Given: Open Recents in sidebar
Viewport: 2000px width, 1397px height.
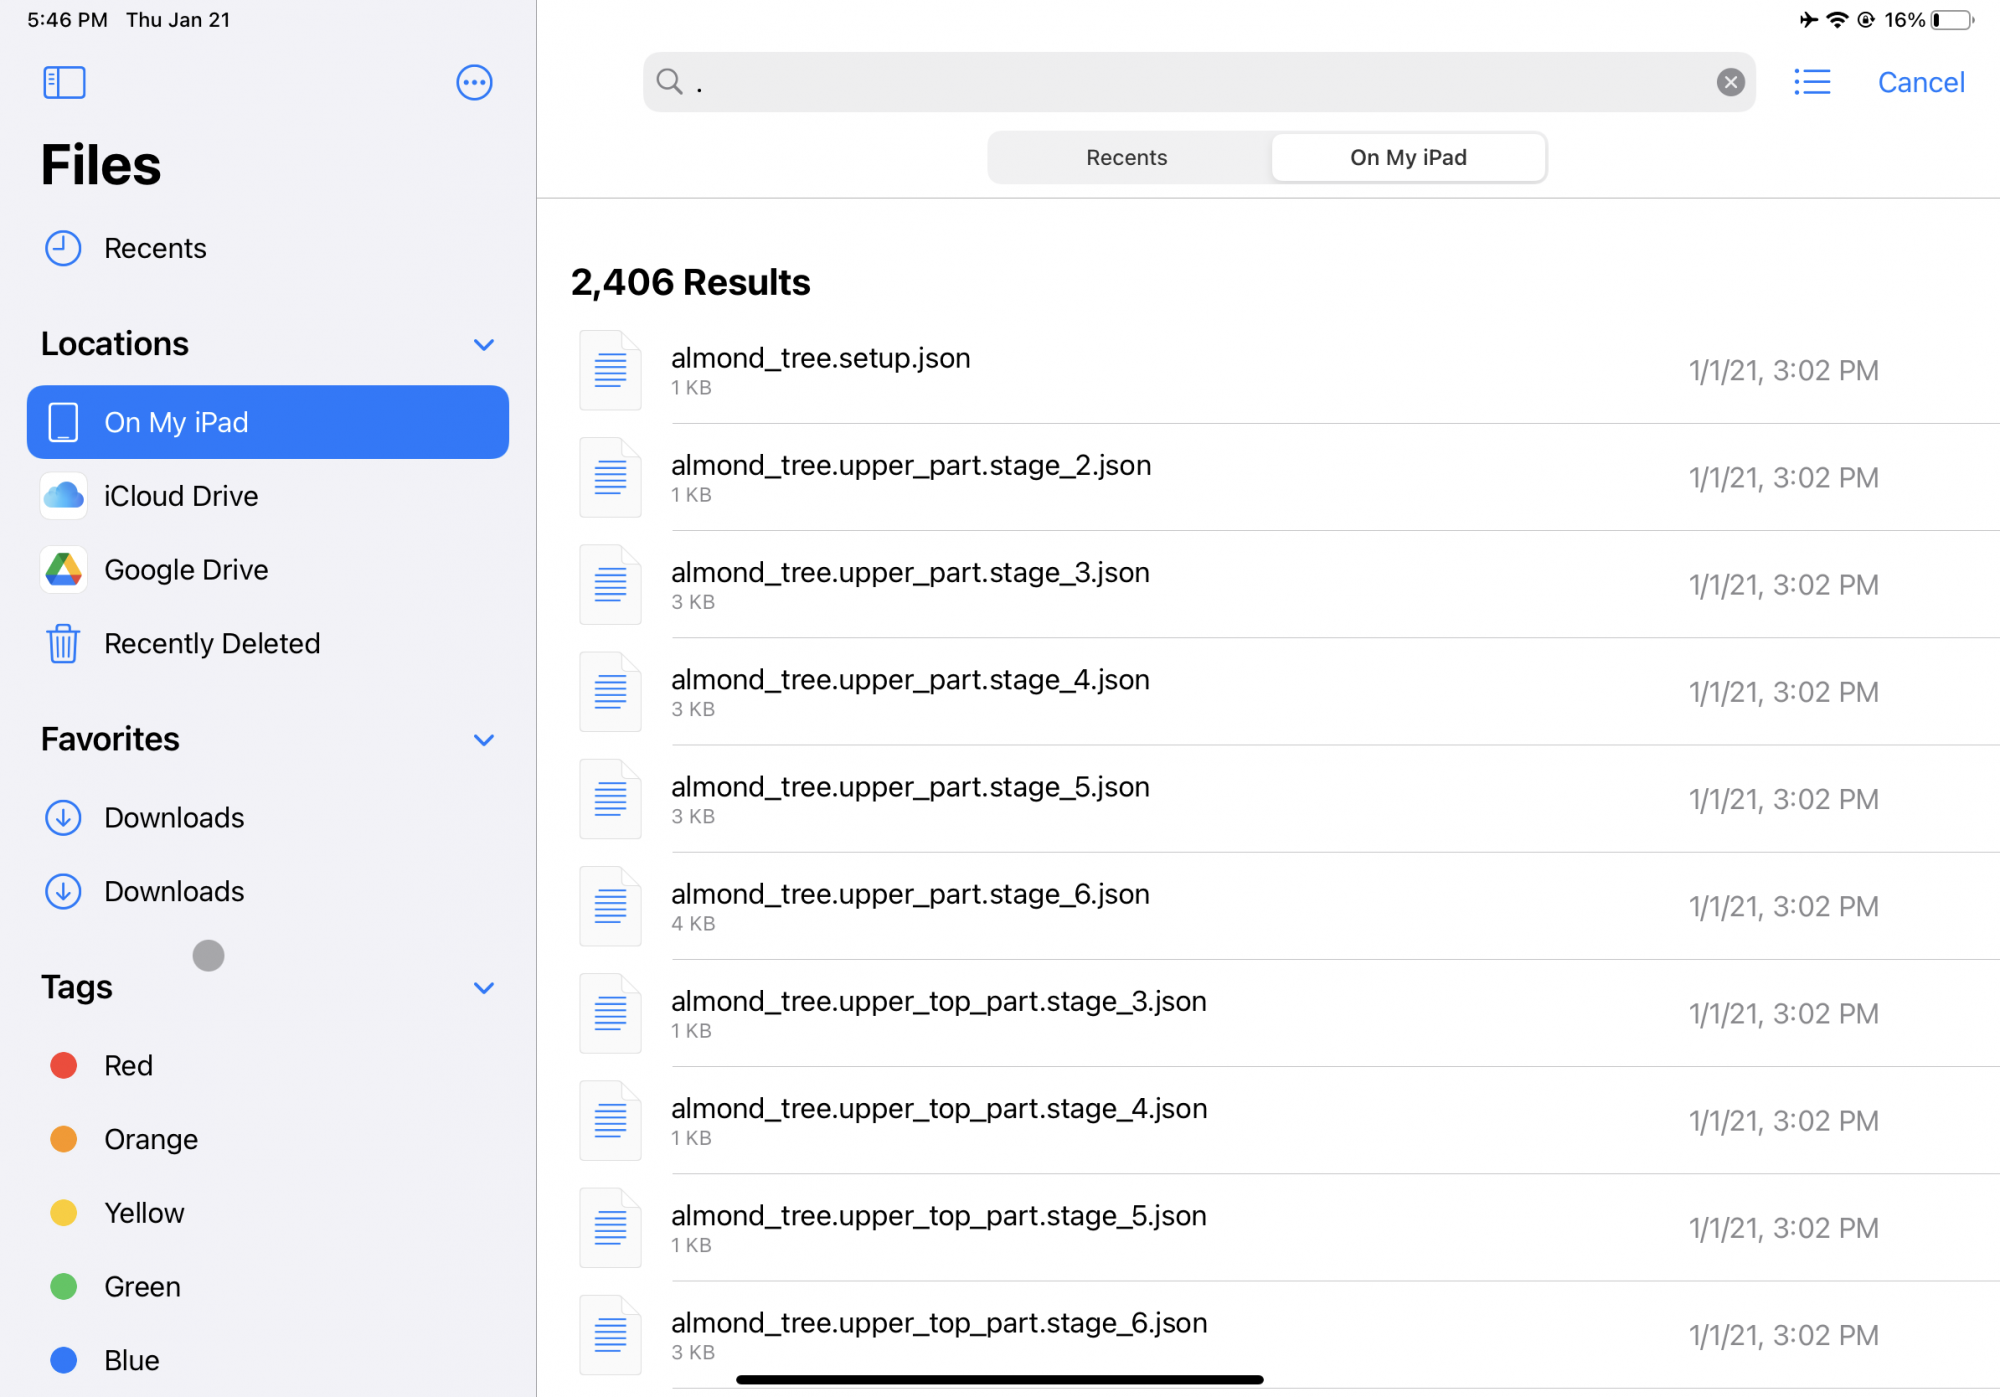Looking at the screenshot, I should tap(155, 248).
